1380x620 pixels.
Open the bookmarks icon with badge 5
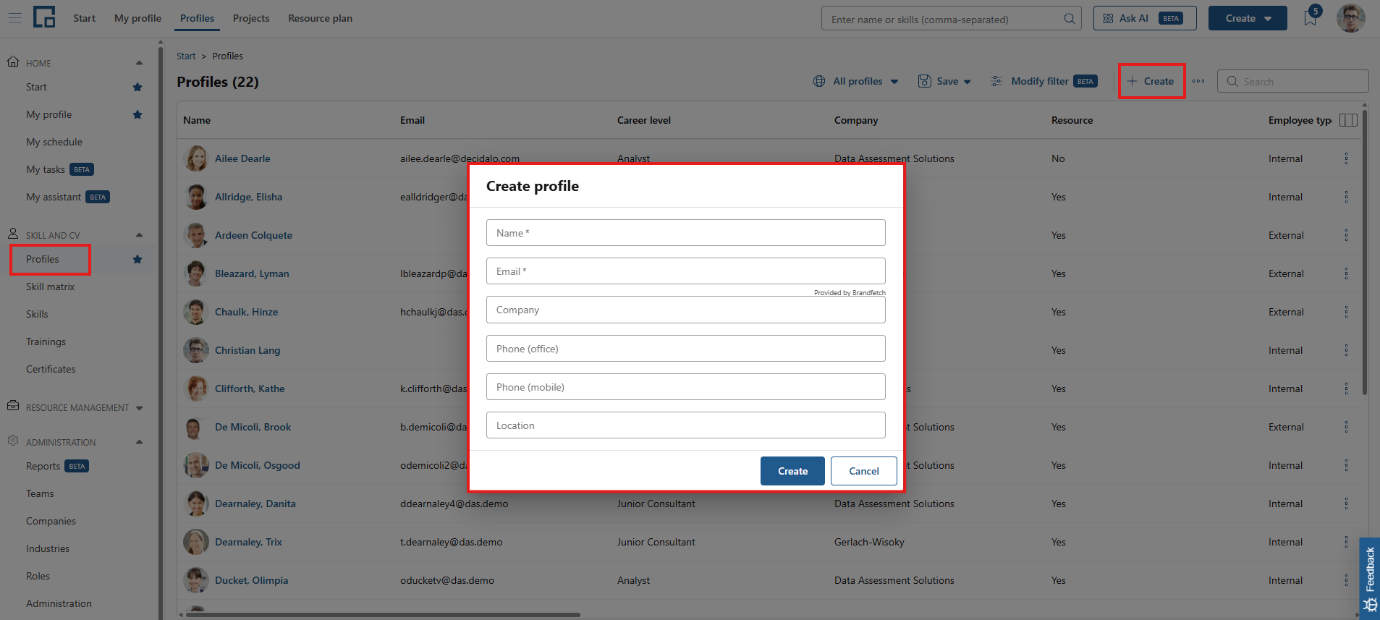[x=1310, y=17]
